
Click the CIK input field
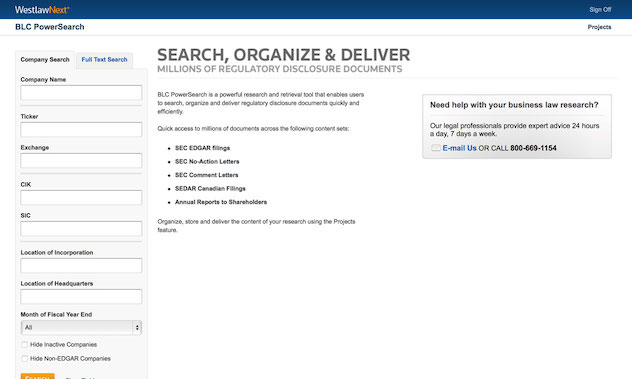81,198
